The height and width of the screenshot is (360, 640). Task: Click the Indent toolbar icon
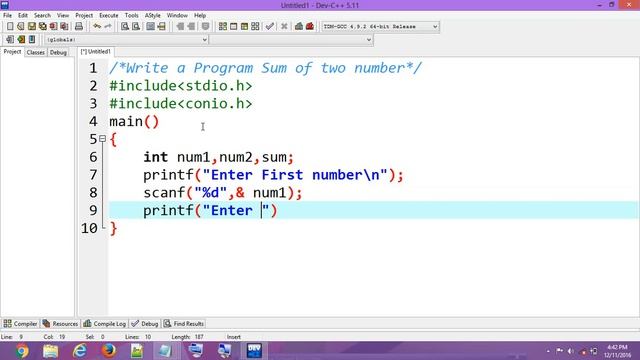pyautogui.click(x=180, y=27)
